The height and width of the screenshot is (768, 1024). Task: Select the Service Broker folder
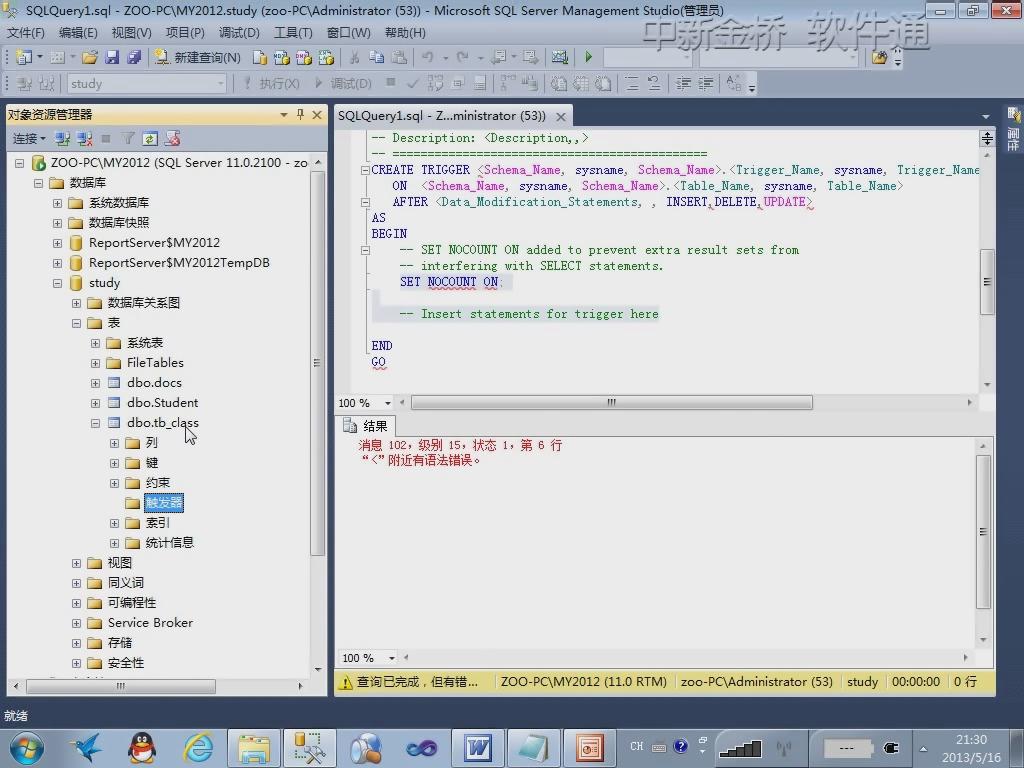point(150,622)
